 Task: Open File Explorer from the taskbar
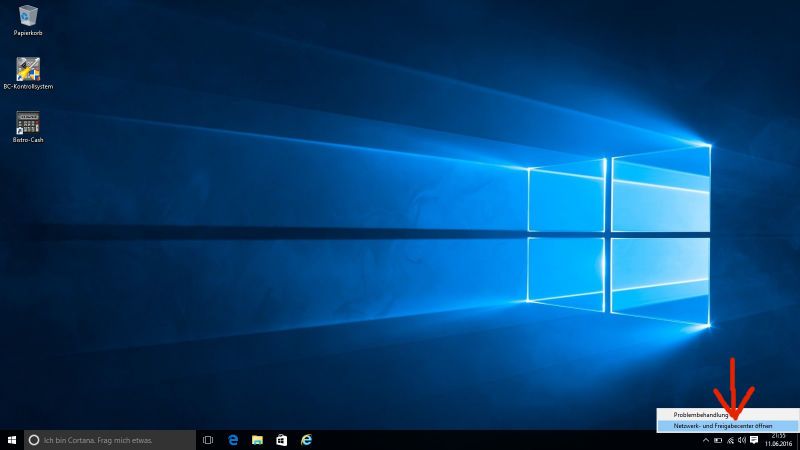tap(257, 440)
